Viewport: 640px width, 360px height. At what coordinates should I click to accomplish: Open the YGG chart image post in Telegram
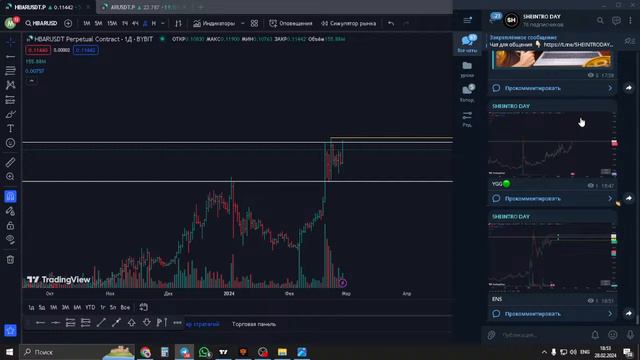pos(553,145)
